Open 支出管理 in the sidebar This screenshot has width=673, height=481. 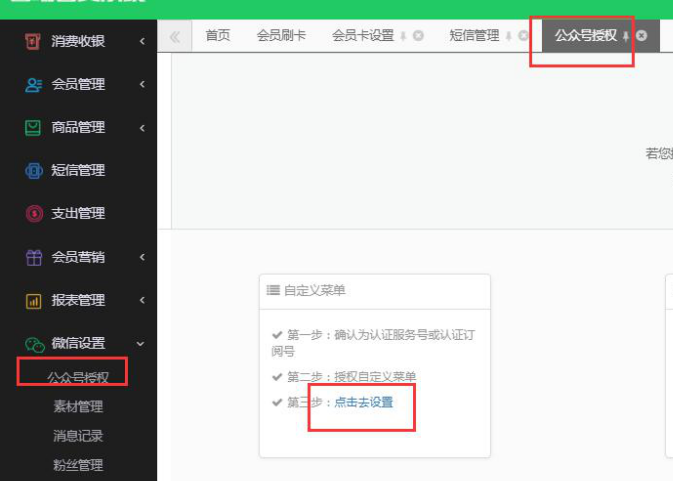78,213
